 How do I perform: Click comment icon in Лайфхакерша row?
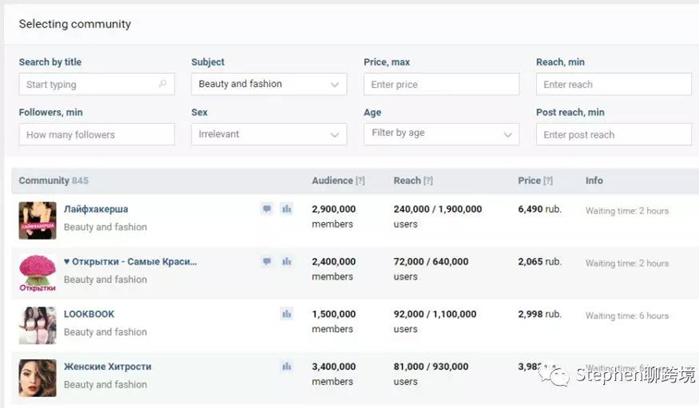[x=267, y=209]
